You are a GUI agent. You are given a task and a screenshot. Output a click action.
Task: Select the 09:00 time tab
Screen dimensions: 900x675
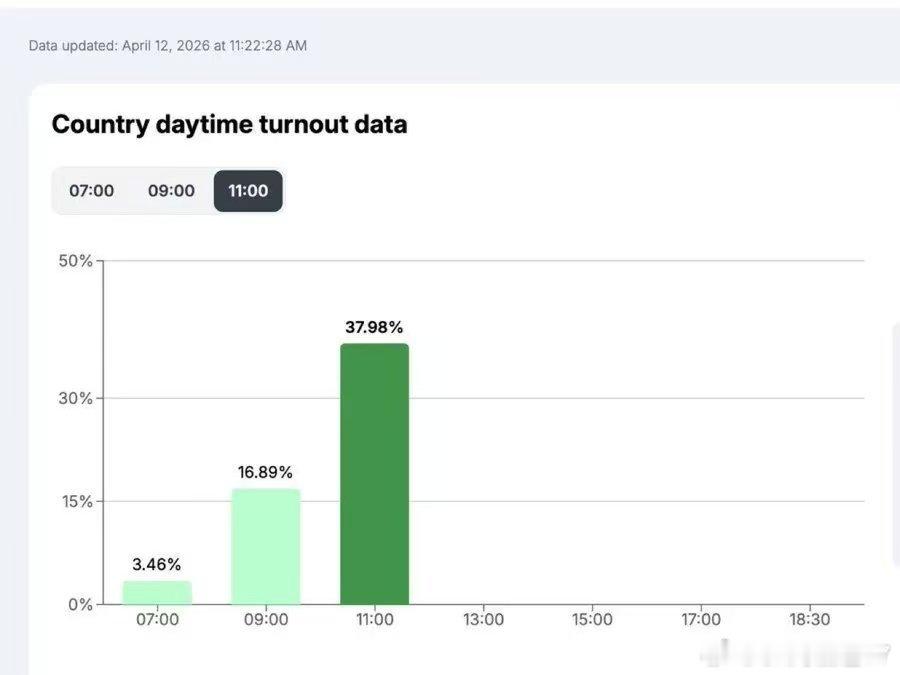[x=171, y=191]
